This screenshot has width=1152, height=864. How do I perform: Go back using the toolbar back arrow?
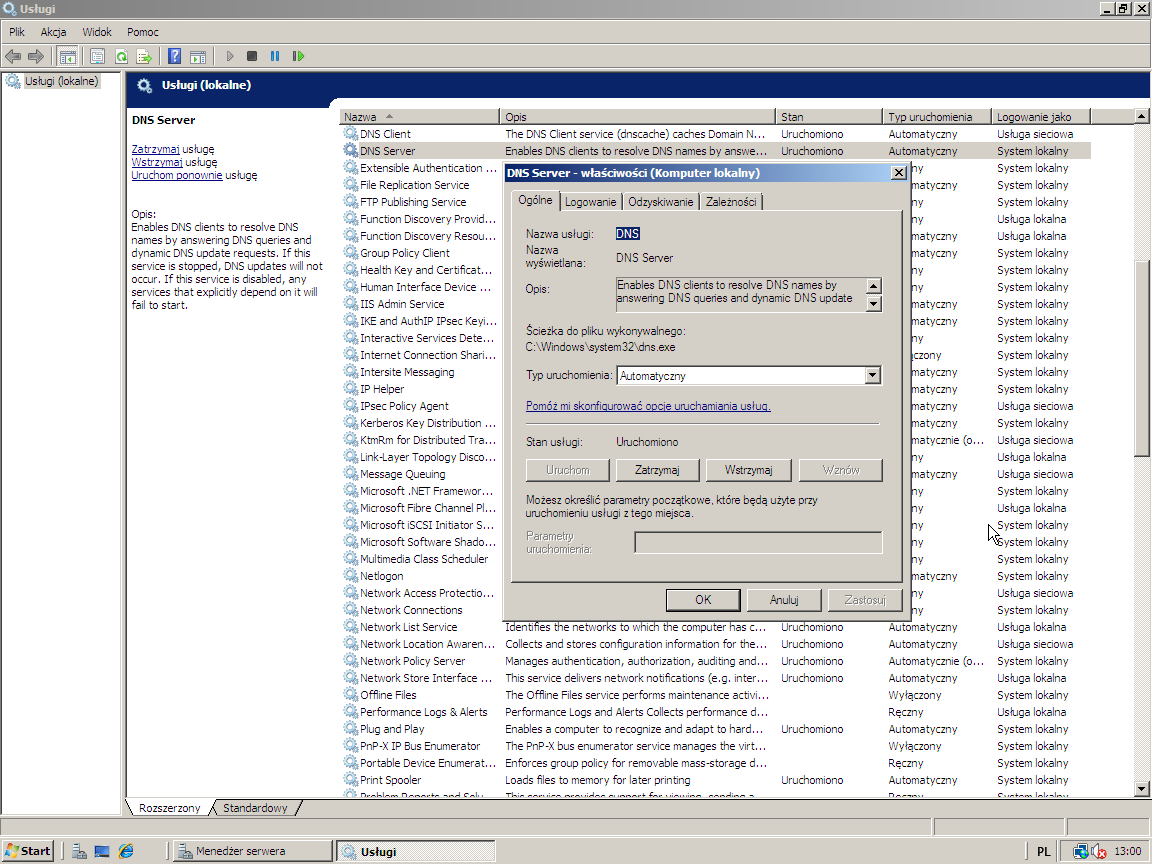(13, 56)
